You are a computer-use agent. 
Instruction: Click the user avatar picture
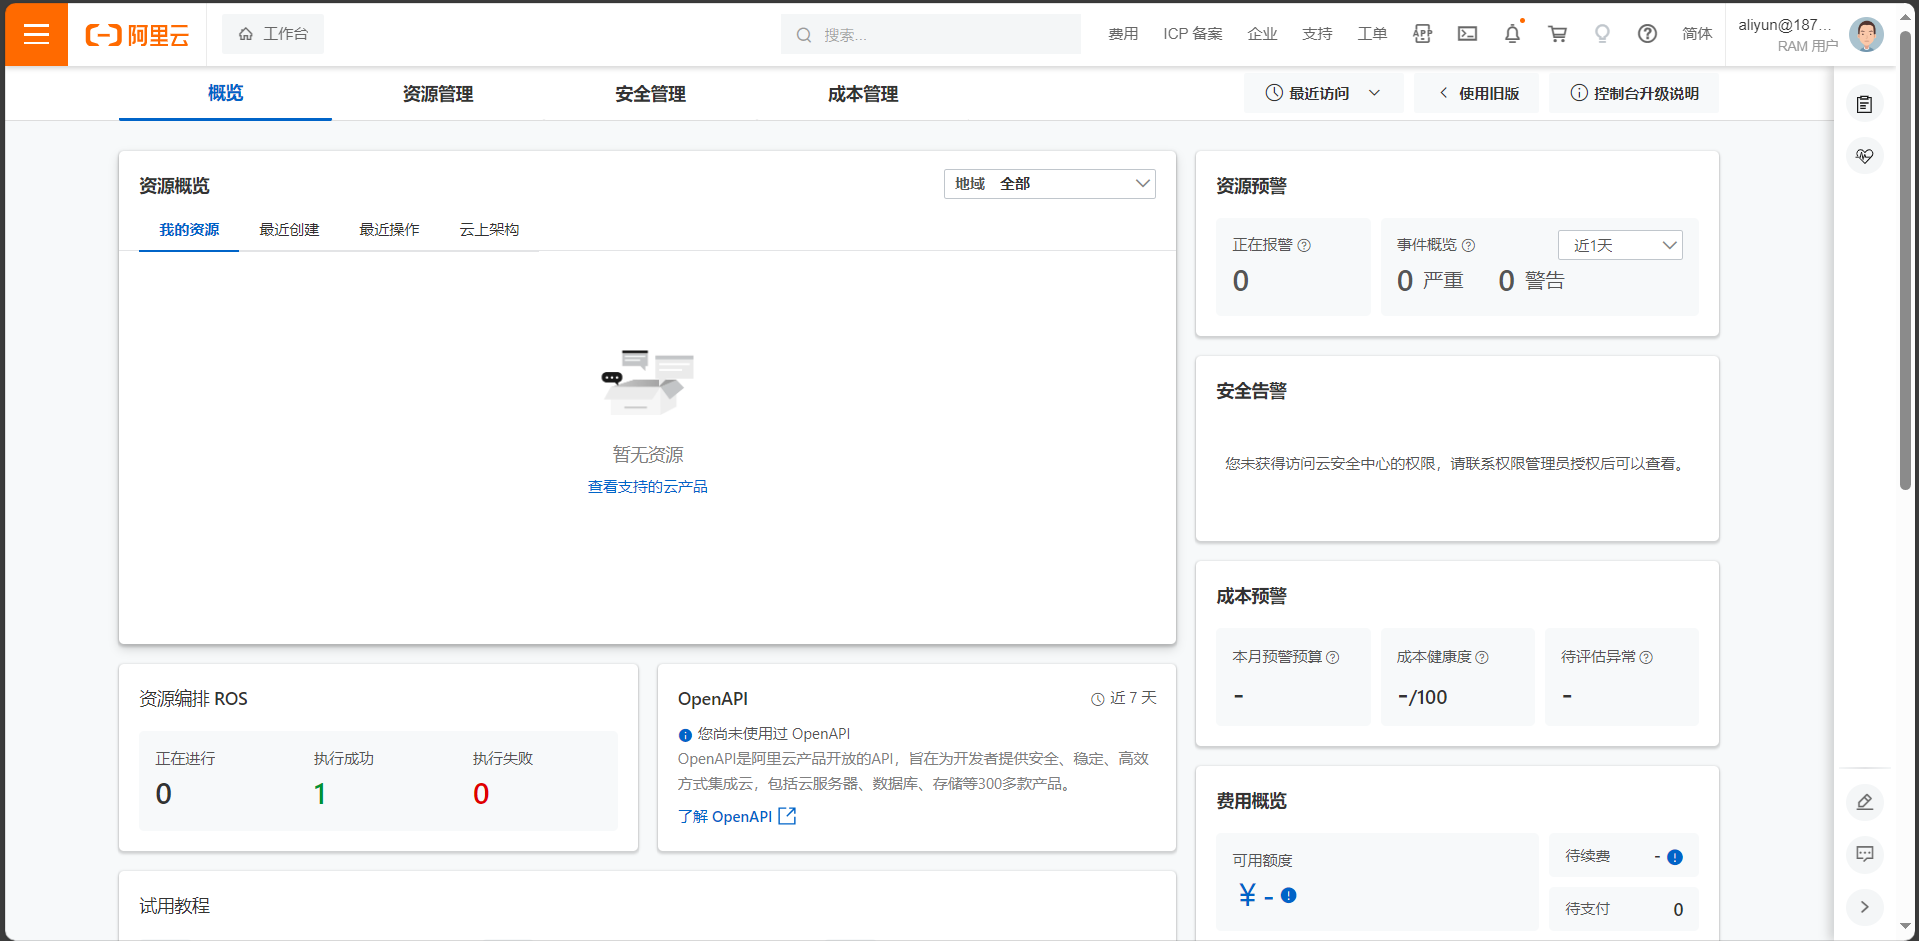pos(1866,35)
